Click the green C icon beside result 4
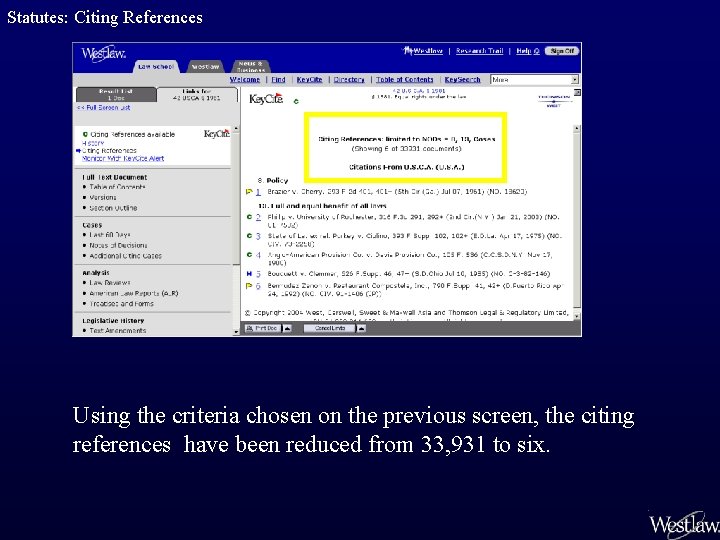This screenshot has width=720, height=540. (249, 254)
